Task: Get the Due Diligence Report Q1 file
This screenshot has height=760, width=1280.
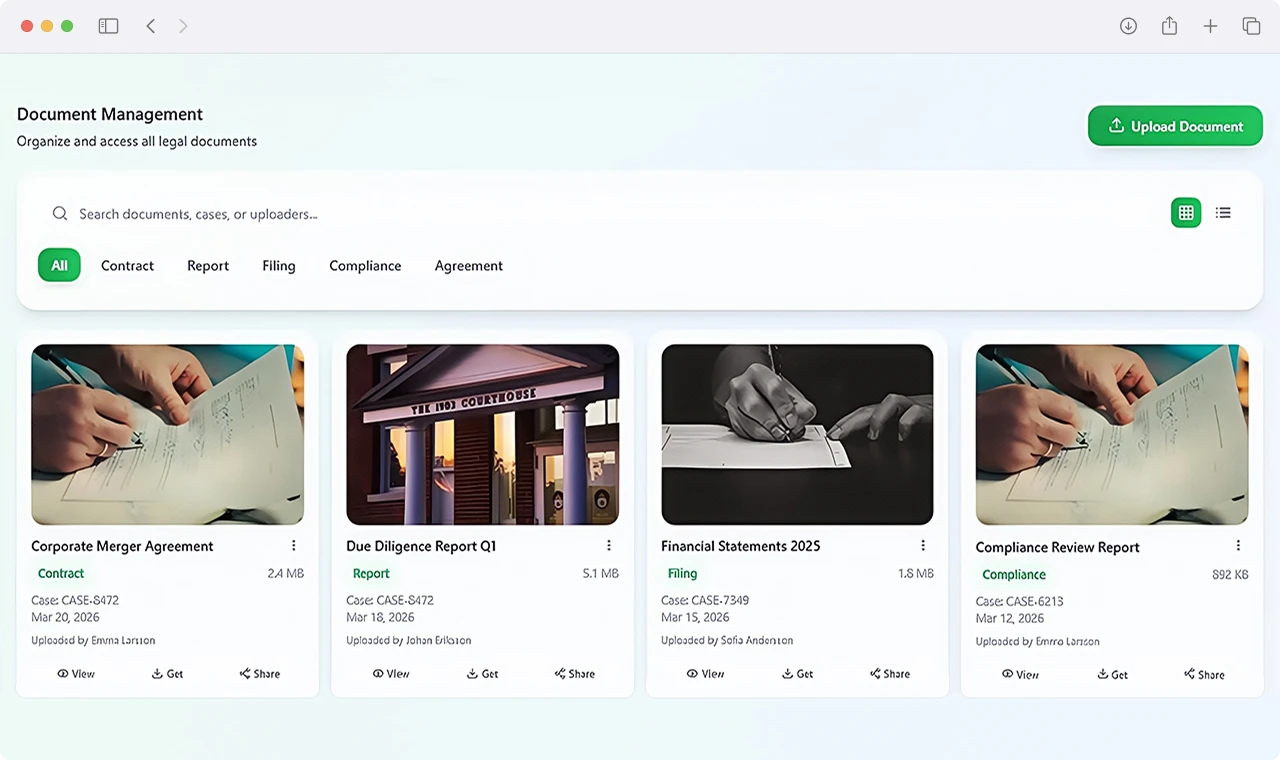Action: point(482,674)
